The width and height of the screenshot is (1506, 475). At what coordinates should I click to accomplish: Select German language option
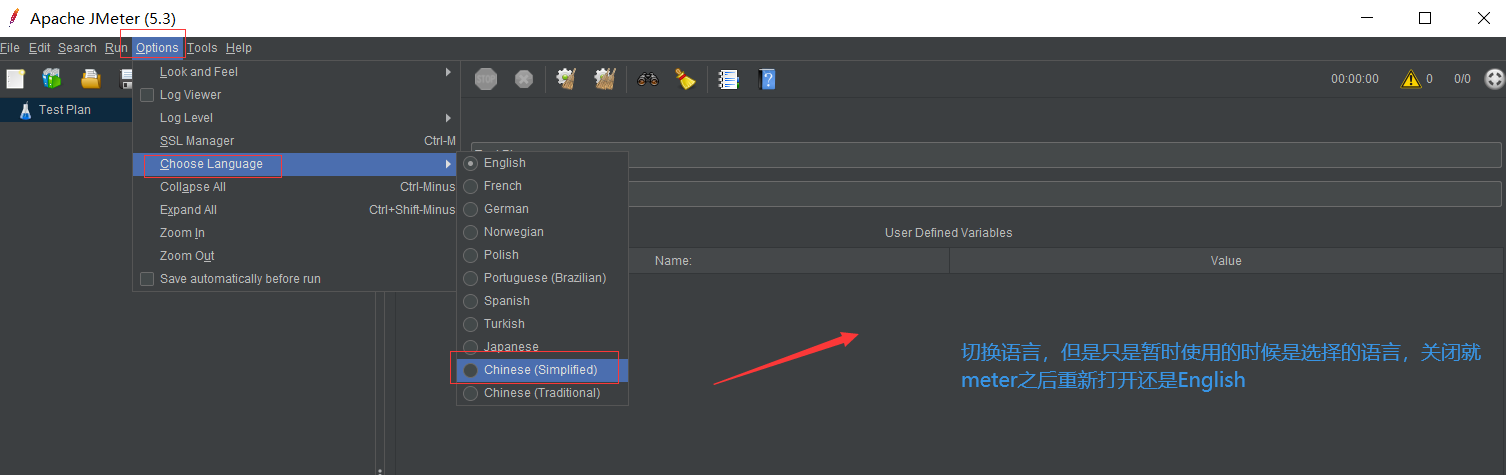pyautogui.click(x=542, y=209)
